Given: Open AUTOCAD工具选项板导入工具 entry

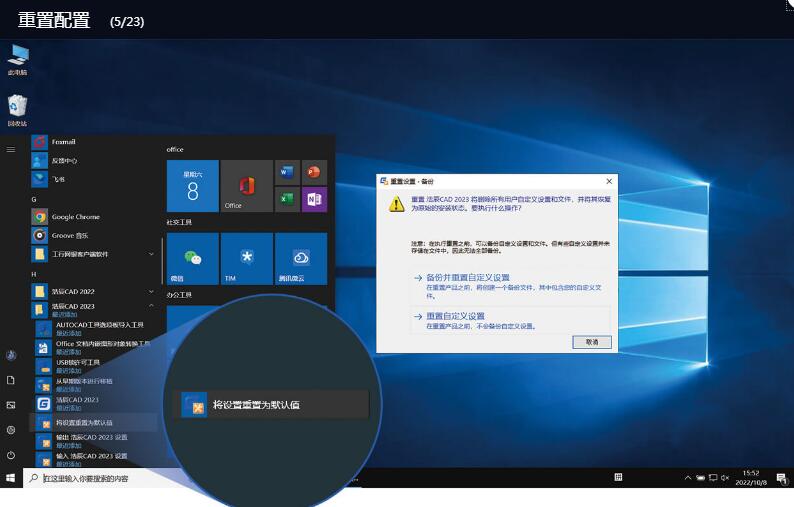Looking at the screenshot, I should tap(96, 328).
